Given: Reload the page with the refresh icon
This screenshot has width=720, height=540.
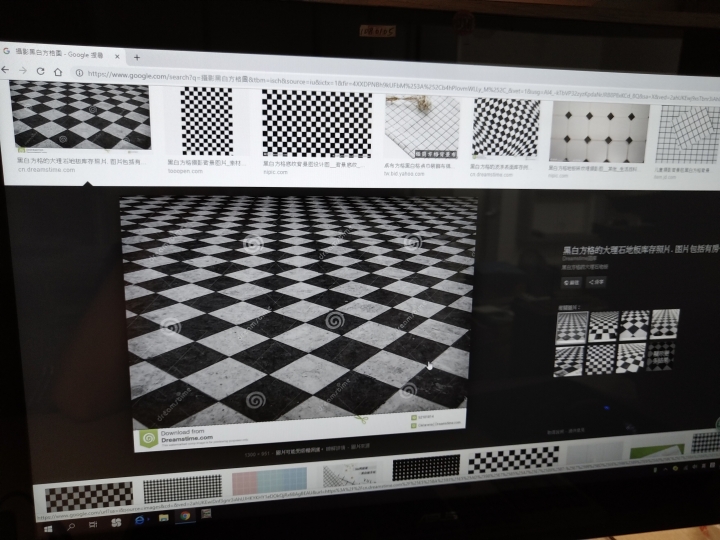Looking at the screenshot, I should pos(40,71).
